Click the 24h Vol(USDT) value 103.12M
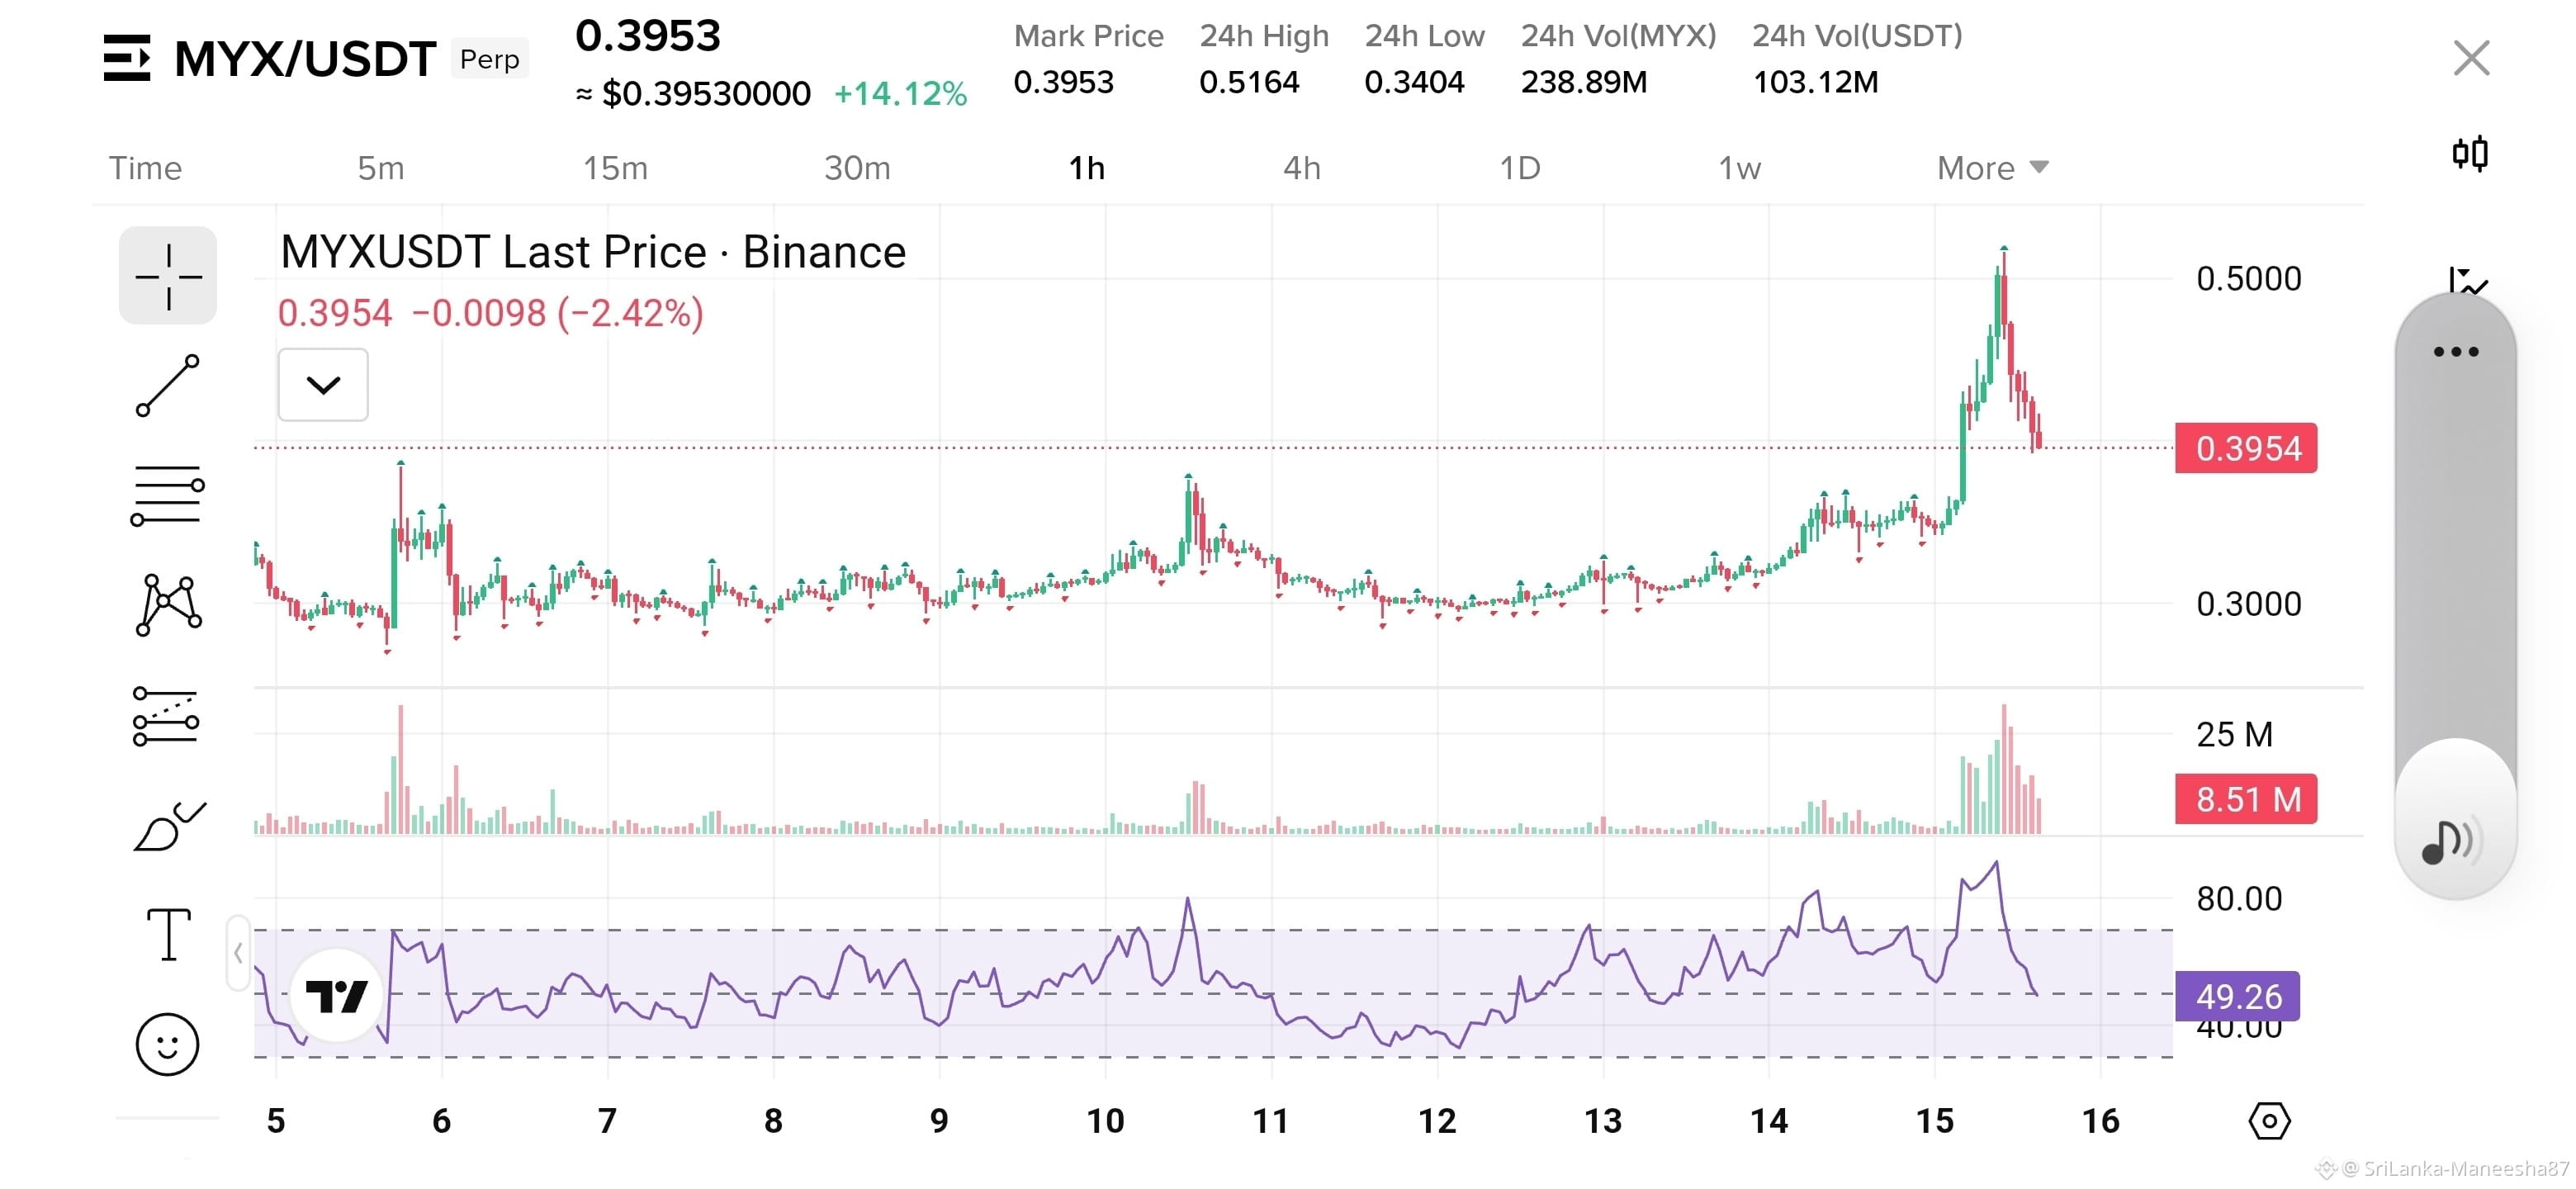This screenshot has width=2576, height=1189. coord(1816,82)
